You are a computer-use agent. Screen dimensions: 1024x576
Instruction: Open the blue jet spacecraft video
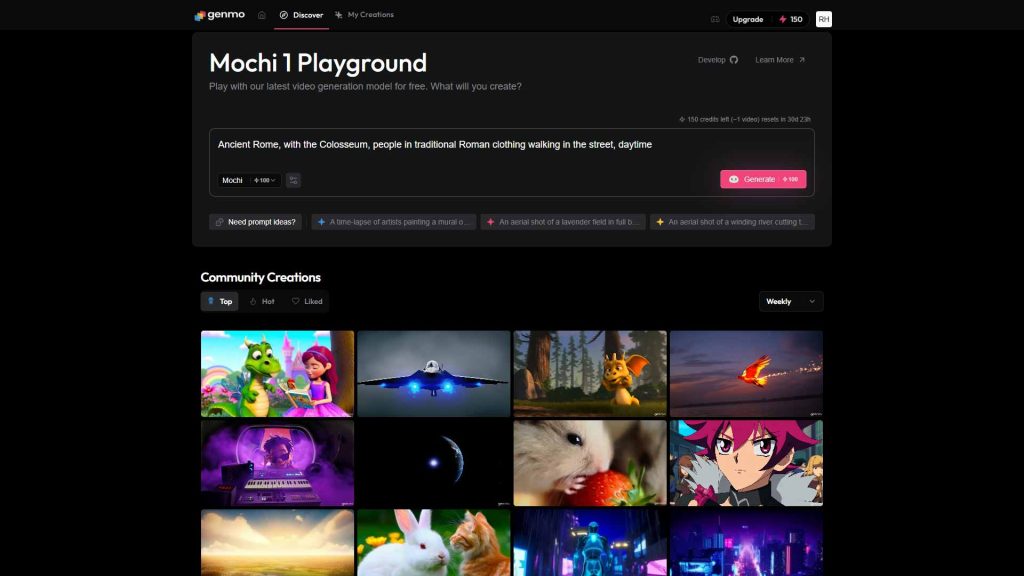pyautogui.click(x=434, y=374)
